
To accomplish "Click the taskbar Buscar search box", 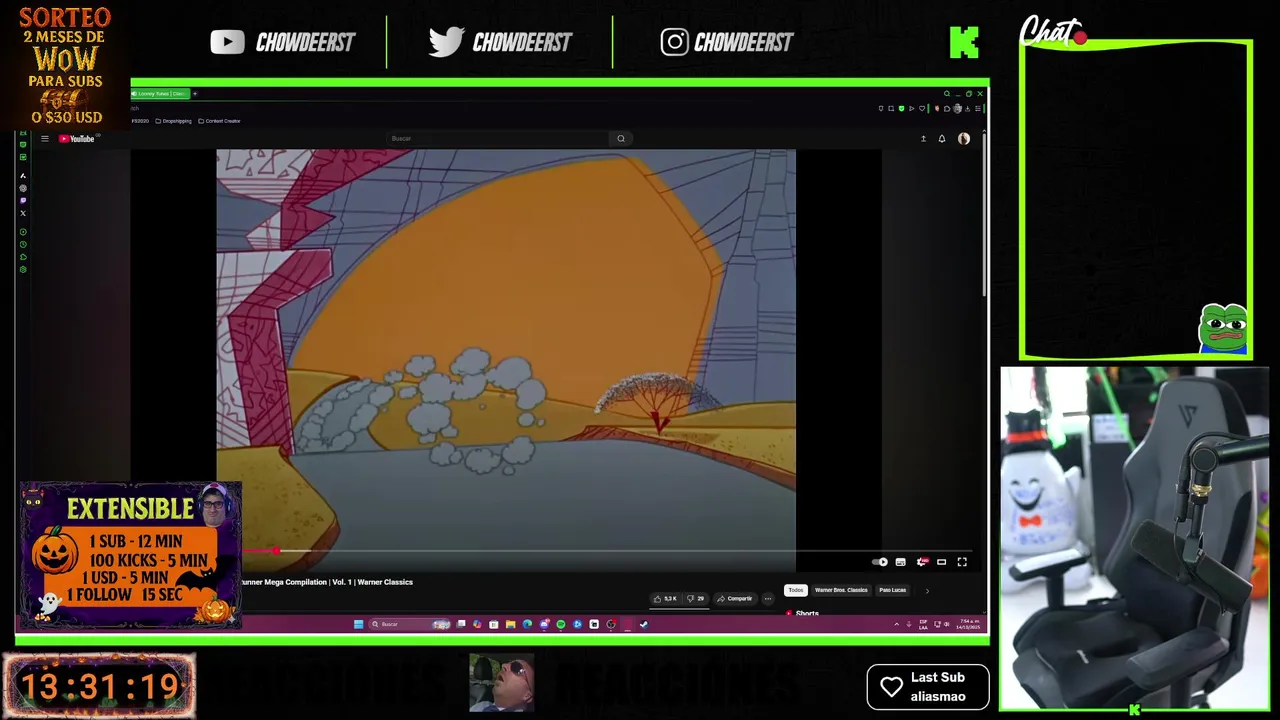I will (409, 624).
